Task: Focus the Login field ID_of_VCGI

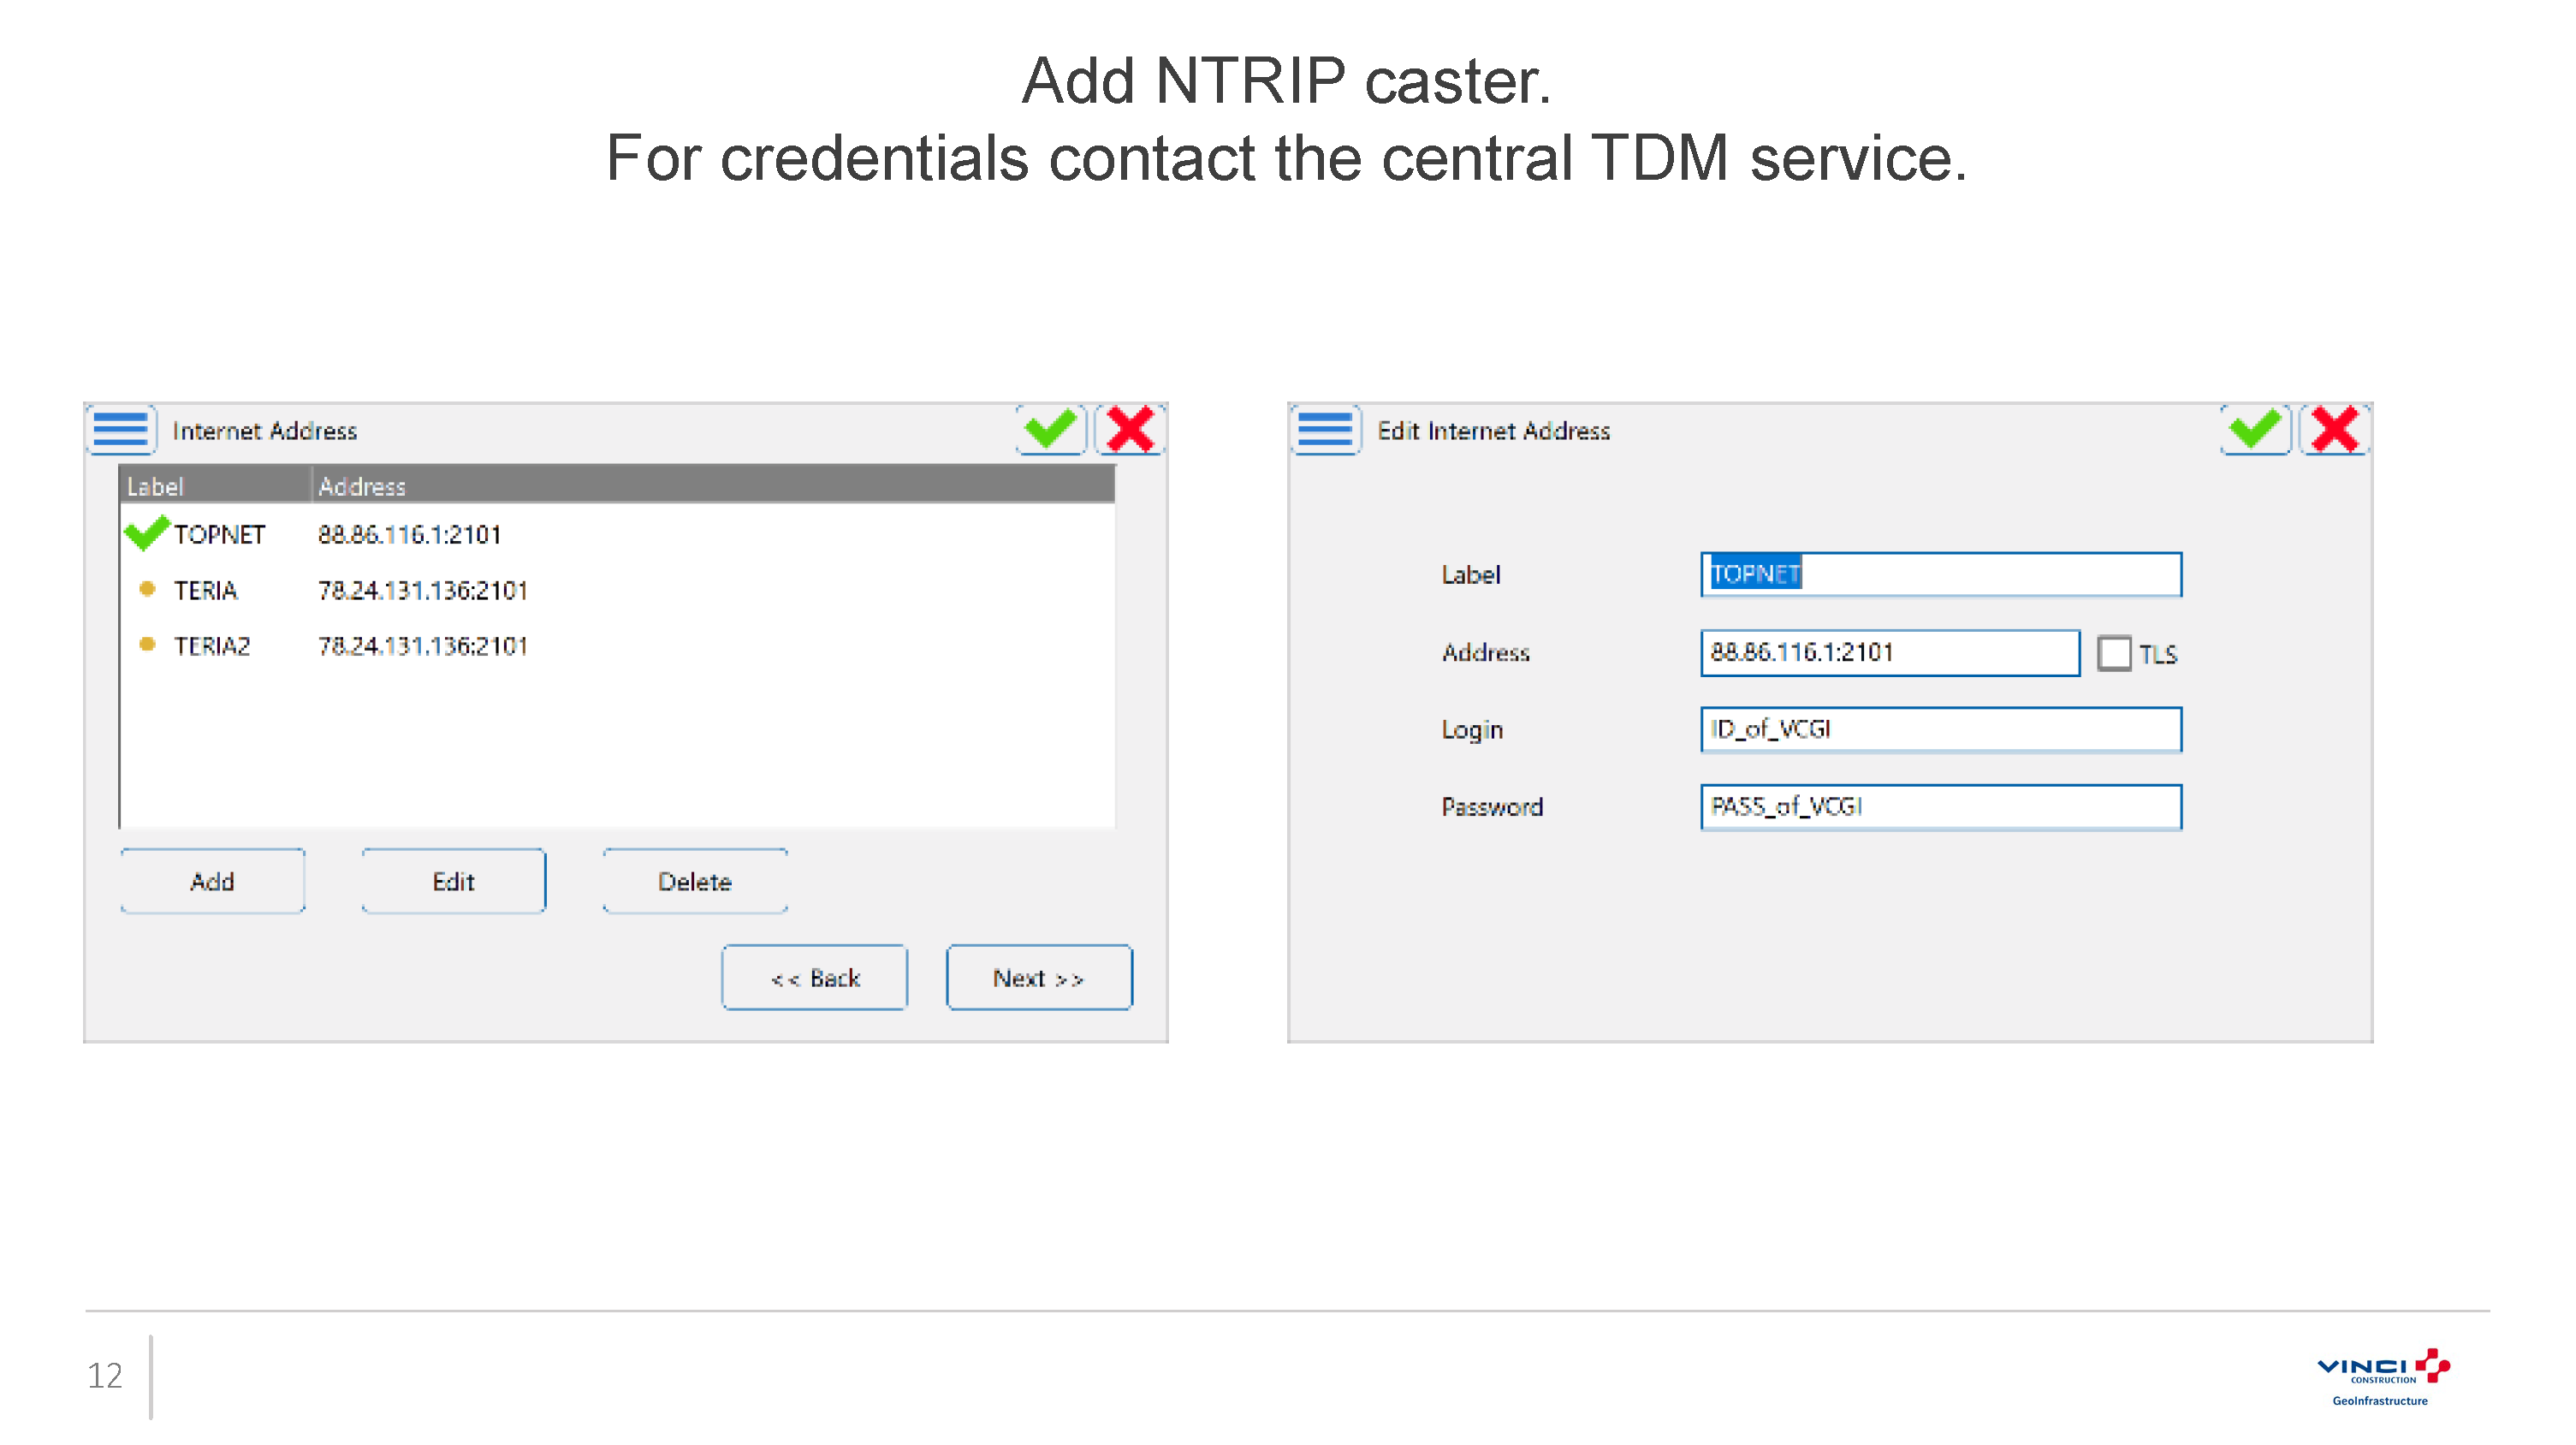Action: pos(1941,729)
